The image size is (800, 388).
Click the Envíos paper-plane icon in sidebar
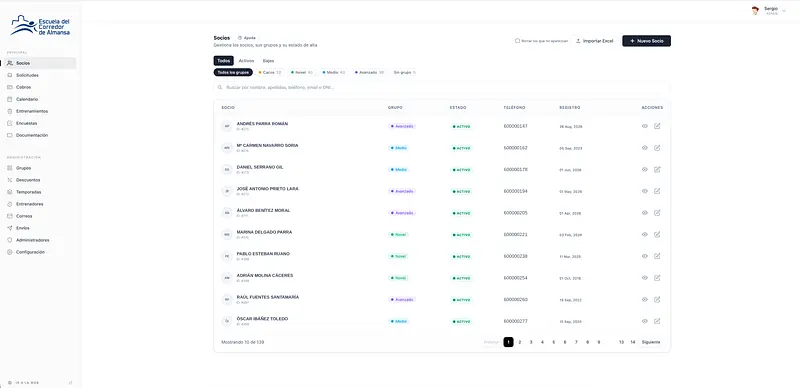point(10,228)
